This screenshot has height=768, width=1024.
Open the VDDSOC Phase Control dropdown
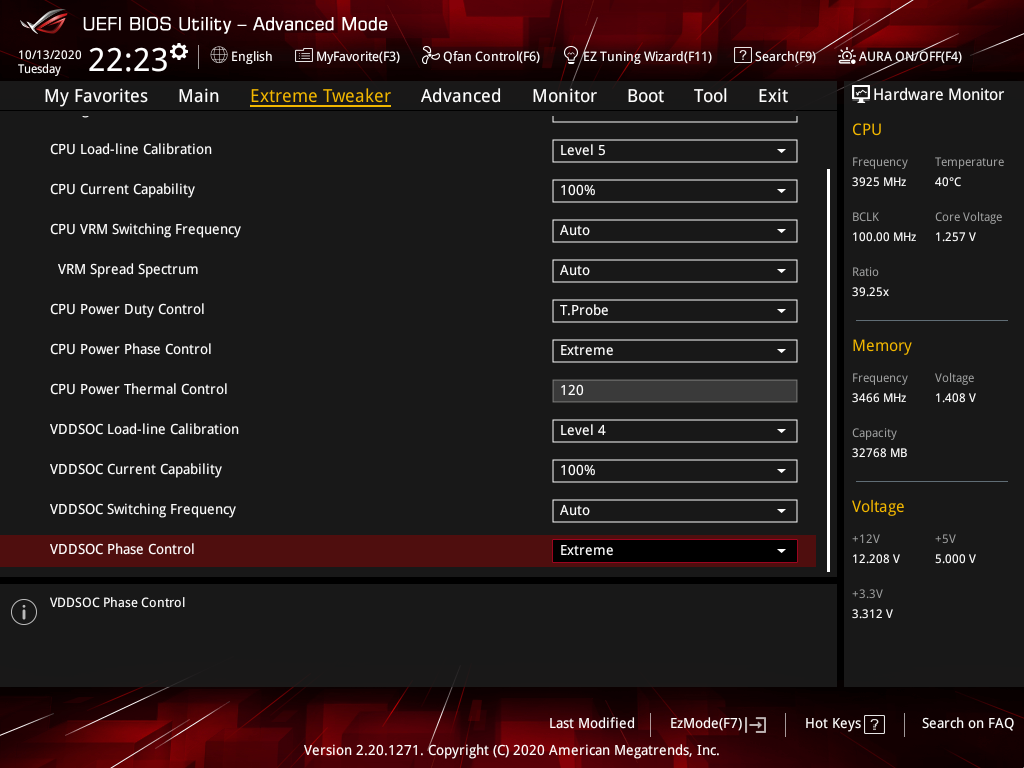675,551
